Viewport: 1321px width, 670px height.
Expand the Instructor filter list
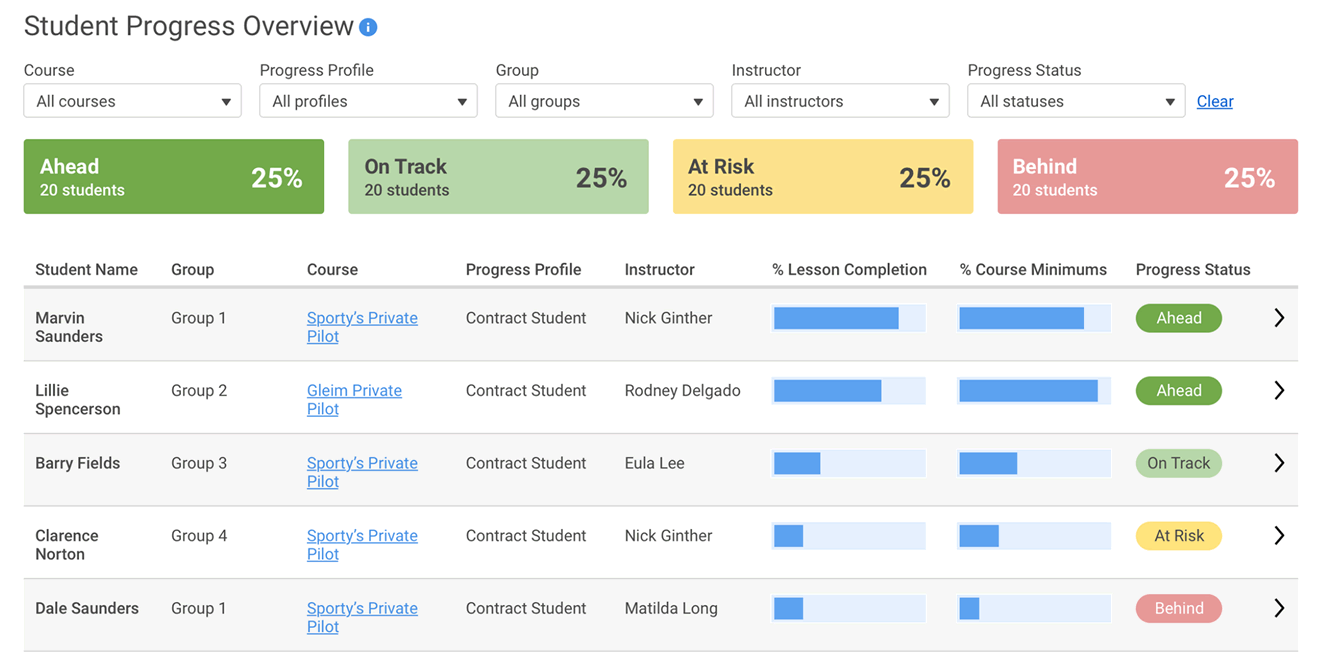point(840,100)
